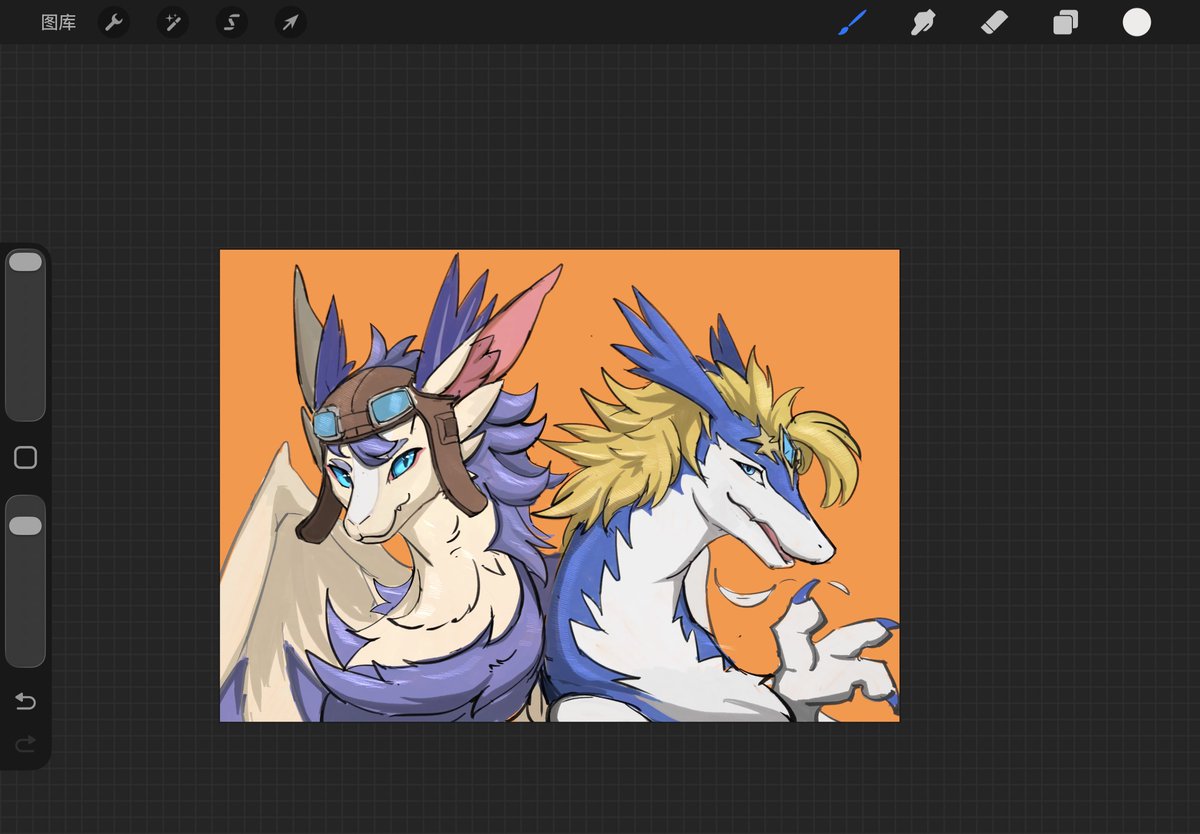The image size is (1200, 834).
Task: Adjust the brush opacity slider handle
Action: pyautogui.click(x=25, y=526)
